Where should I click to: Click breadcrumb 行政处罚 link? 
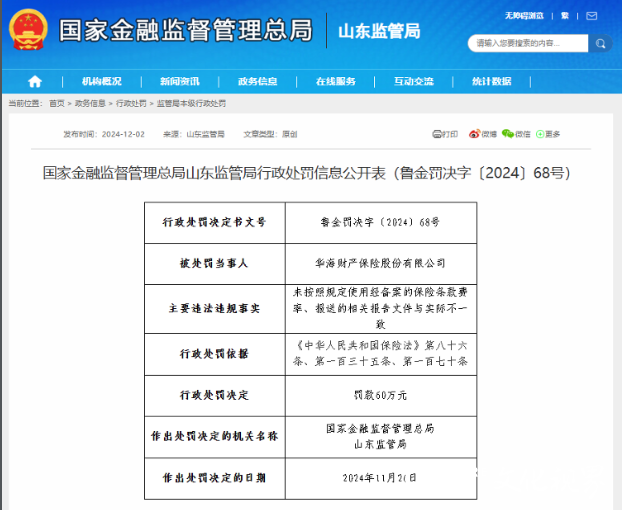(131, 104)
